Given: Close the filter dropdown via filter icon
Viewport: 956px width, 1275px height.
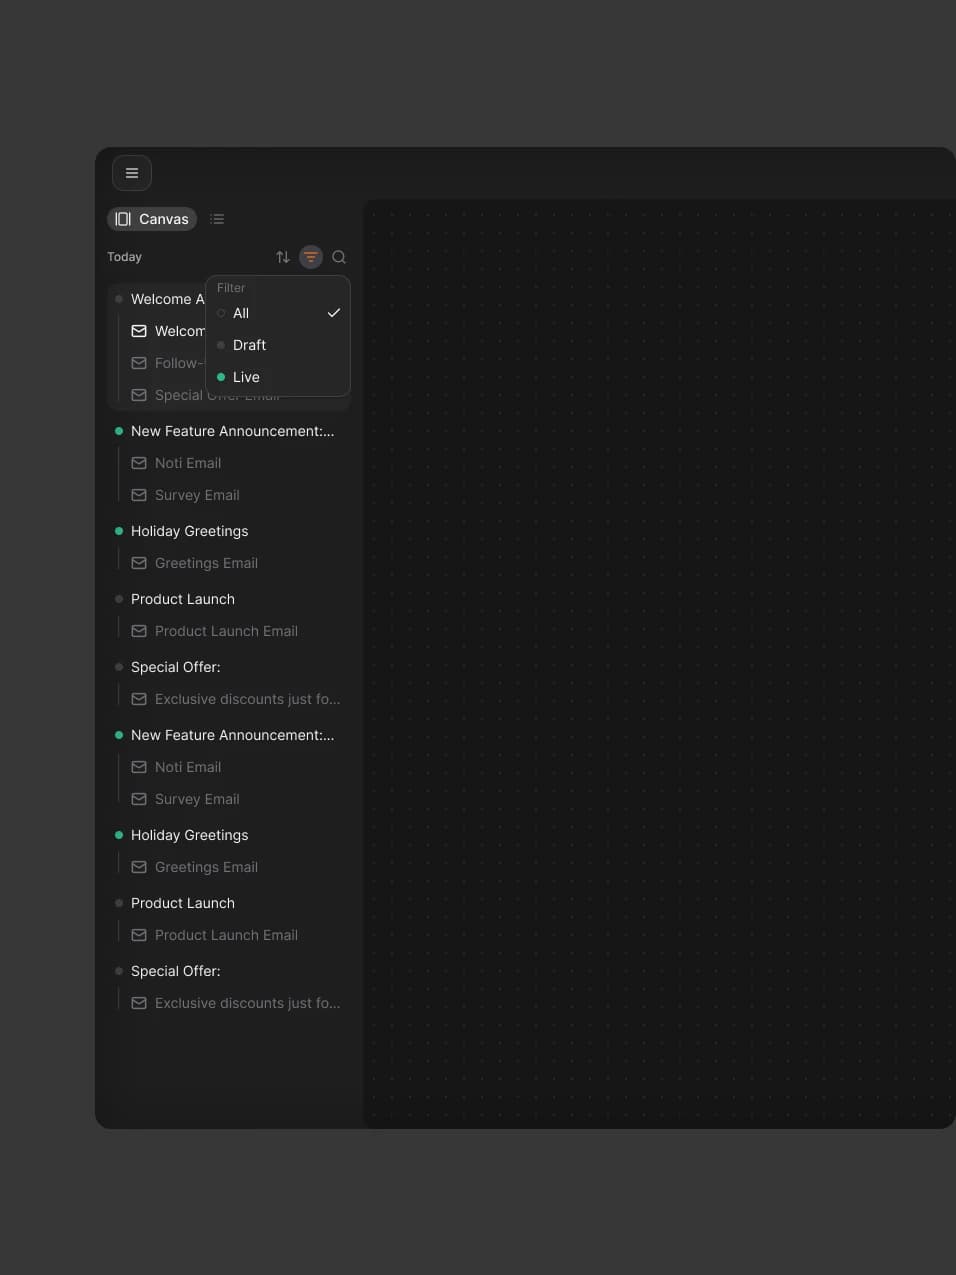Looking at the screenshot, I should tap(311, 257).
